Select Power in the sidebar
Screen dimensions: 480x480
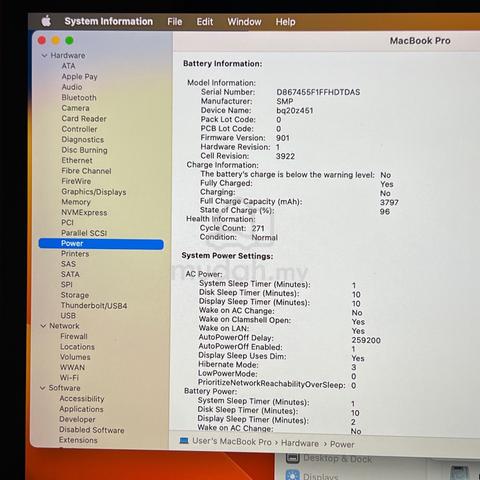pyautogui.click(x=101, y=244)
